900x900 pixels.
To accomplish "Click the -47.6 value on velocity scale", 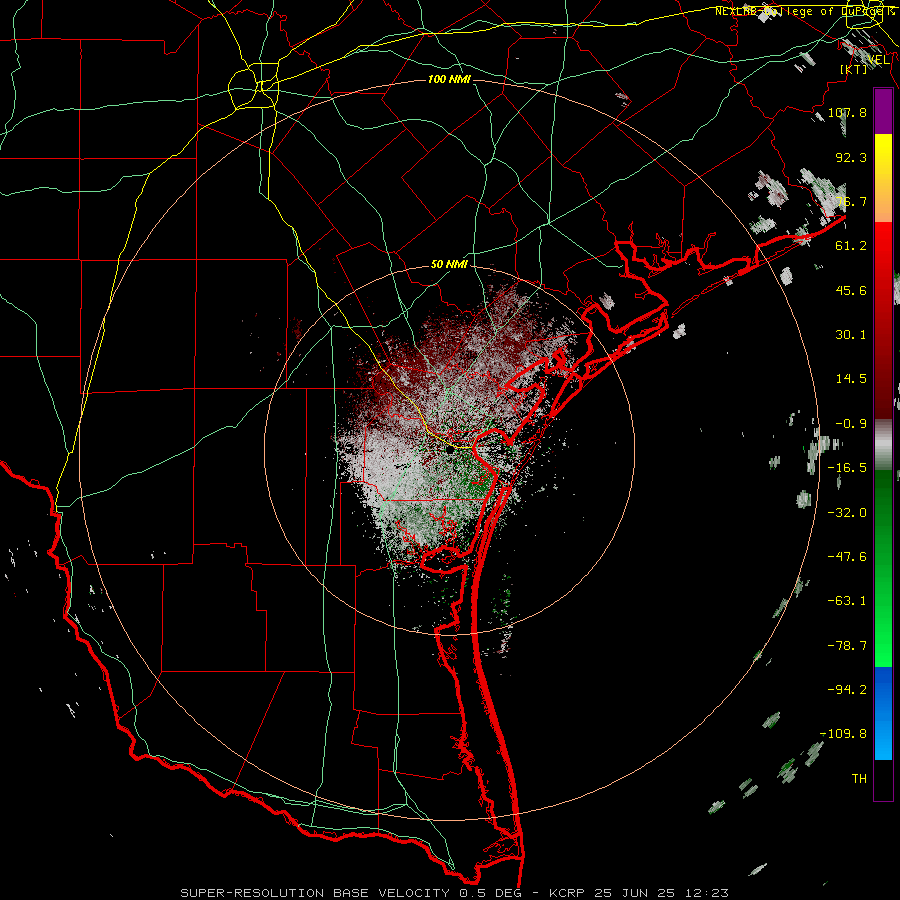I will click(x=847, y=557).
